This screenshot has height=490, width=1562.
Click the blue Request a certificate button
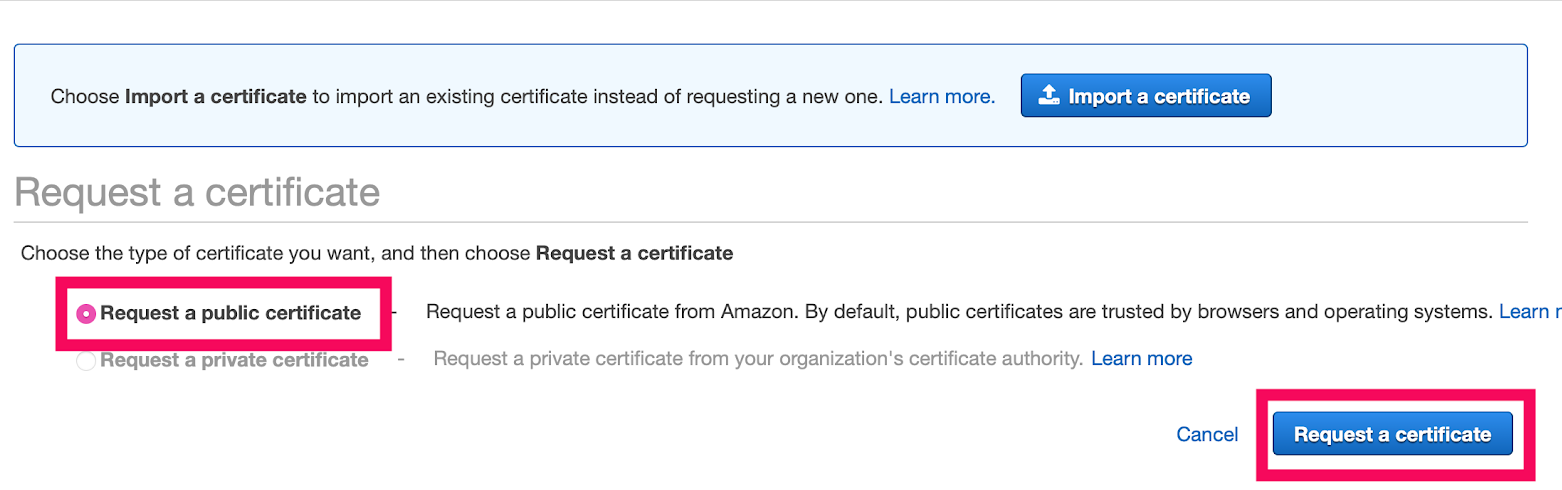coord(1392,434)
